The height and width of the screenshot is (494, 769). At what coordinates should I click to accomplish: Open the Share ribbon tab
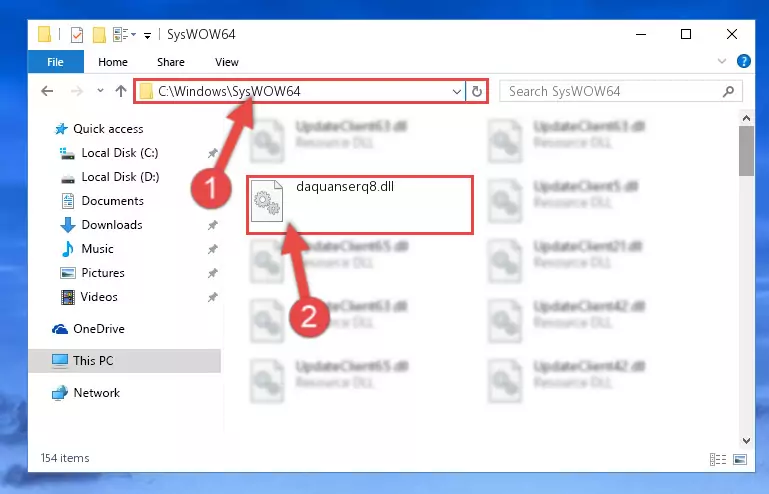171,62
